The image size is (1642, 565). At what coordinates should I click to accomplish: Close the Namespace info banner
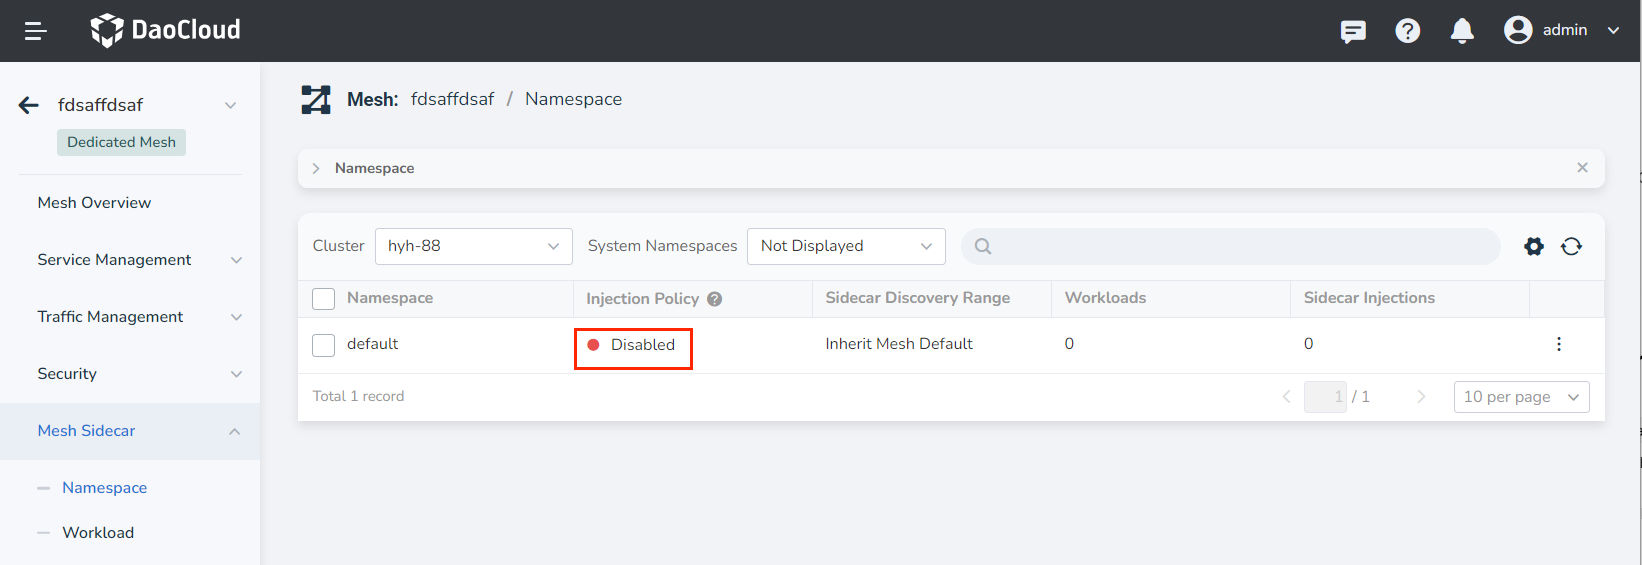(1582, 168)
